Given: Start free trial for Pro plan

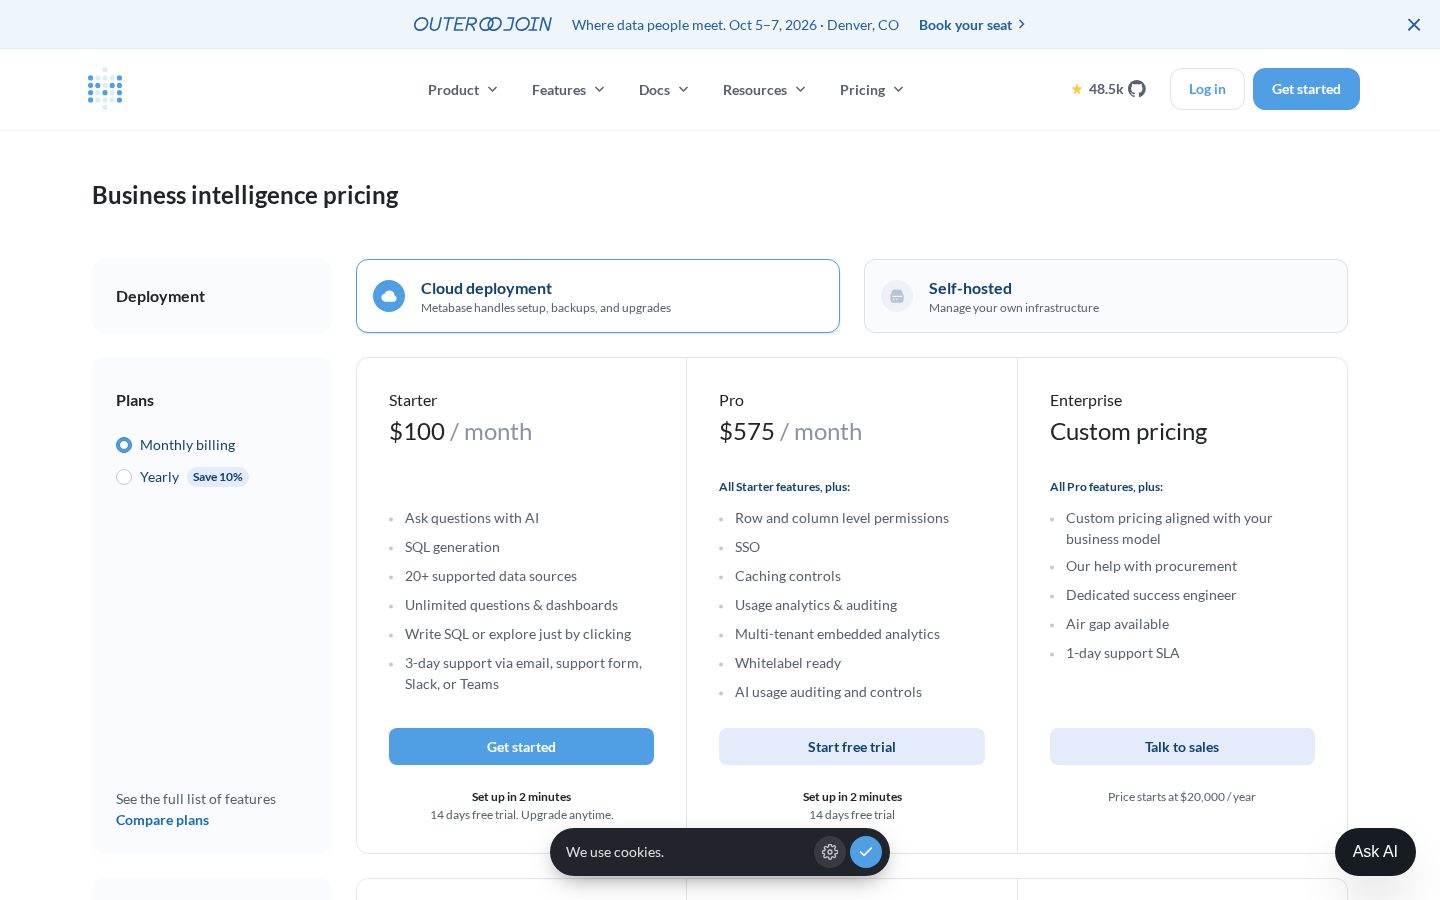Looking at the screenshot, I should coord(852,747).
